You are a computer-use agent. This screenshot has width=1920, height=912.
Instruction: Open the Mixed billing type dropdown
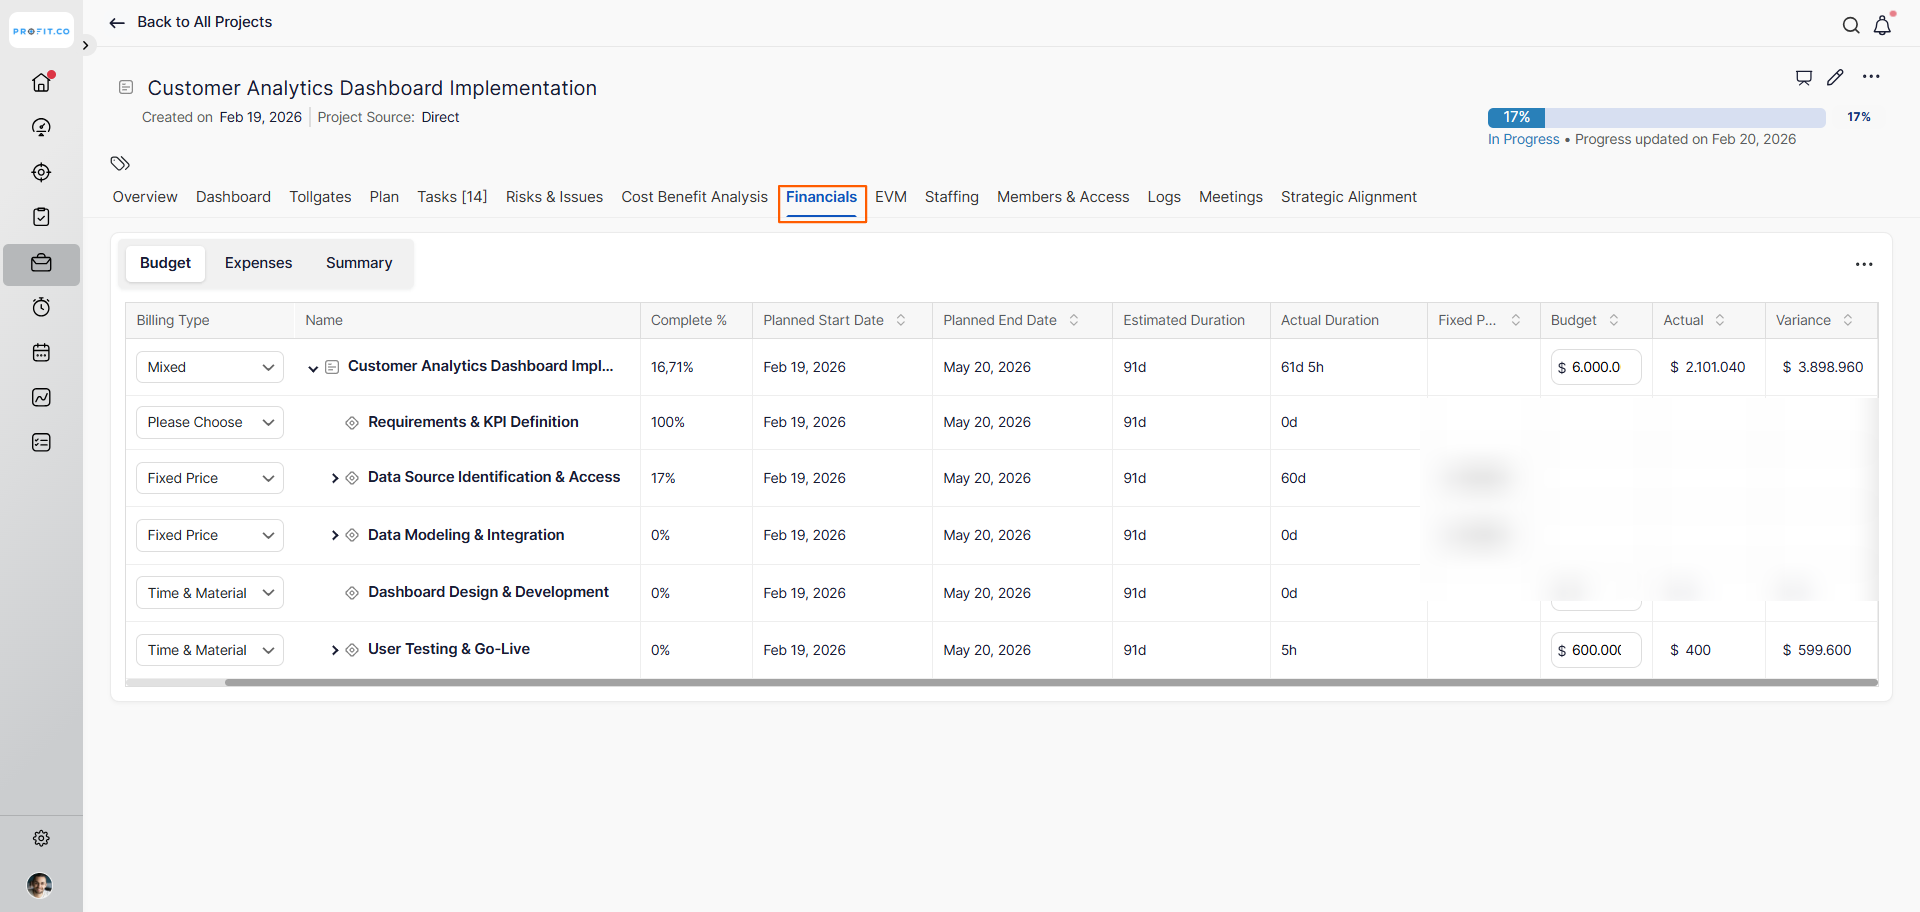click(210, 367)
